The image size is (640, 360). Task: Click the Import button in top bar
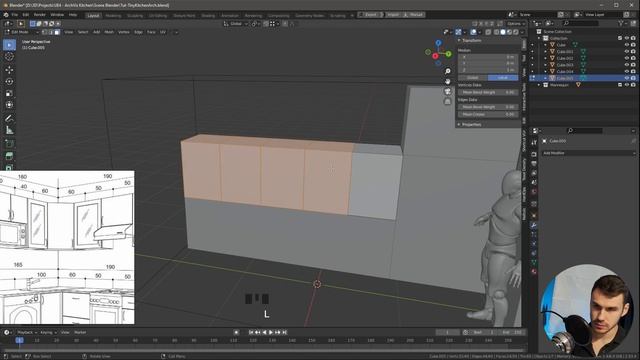[x=393, y=15]
